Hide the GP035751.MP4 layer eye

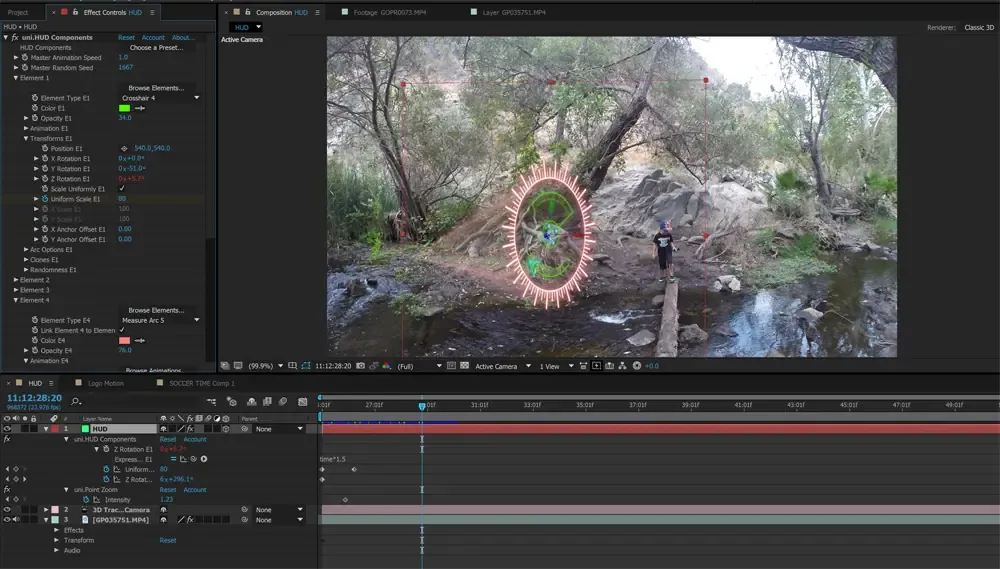pos(7,520)
